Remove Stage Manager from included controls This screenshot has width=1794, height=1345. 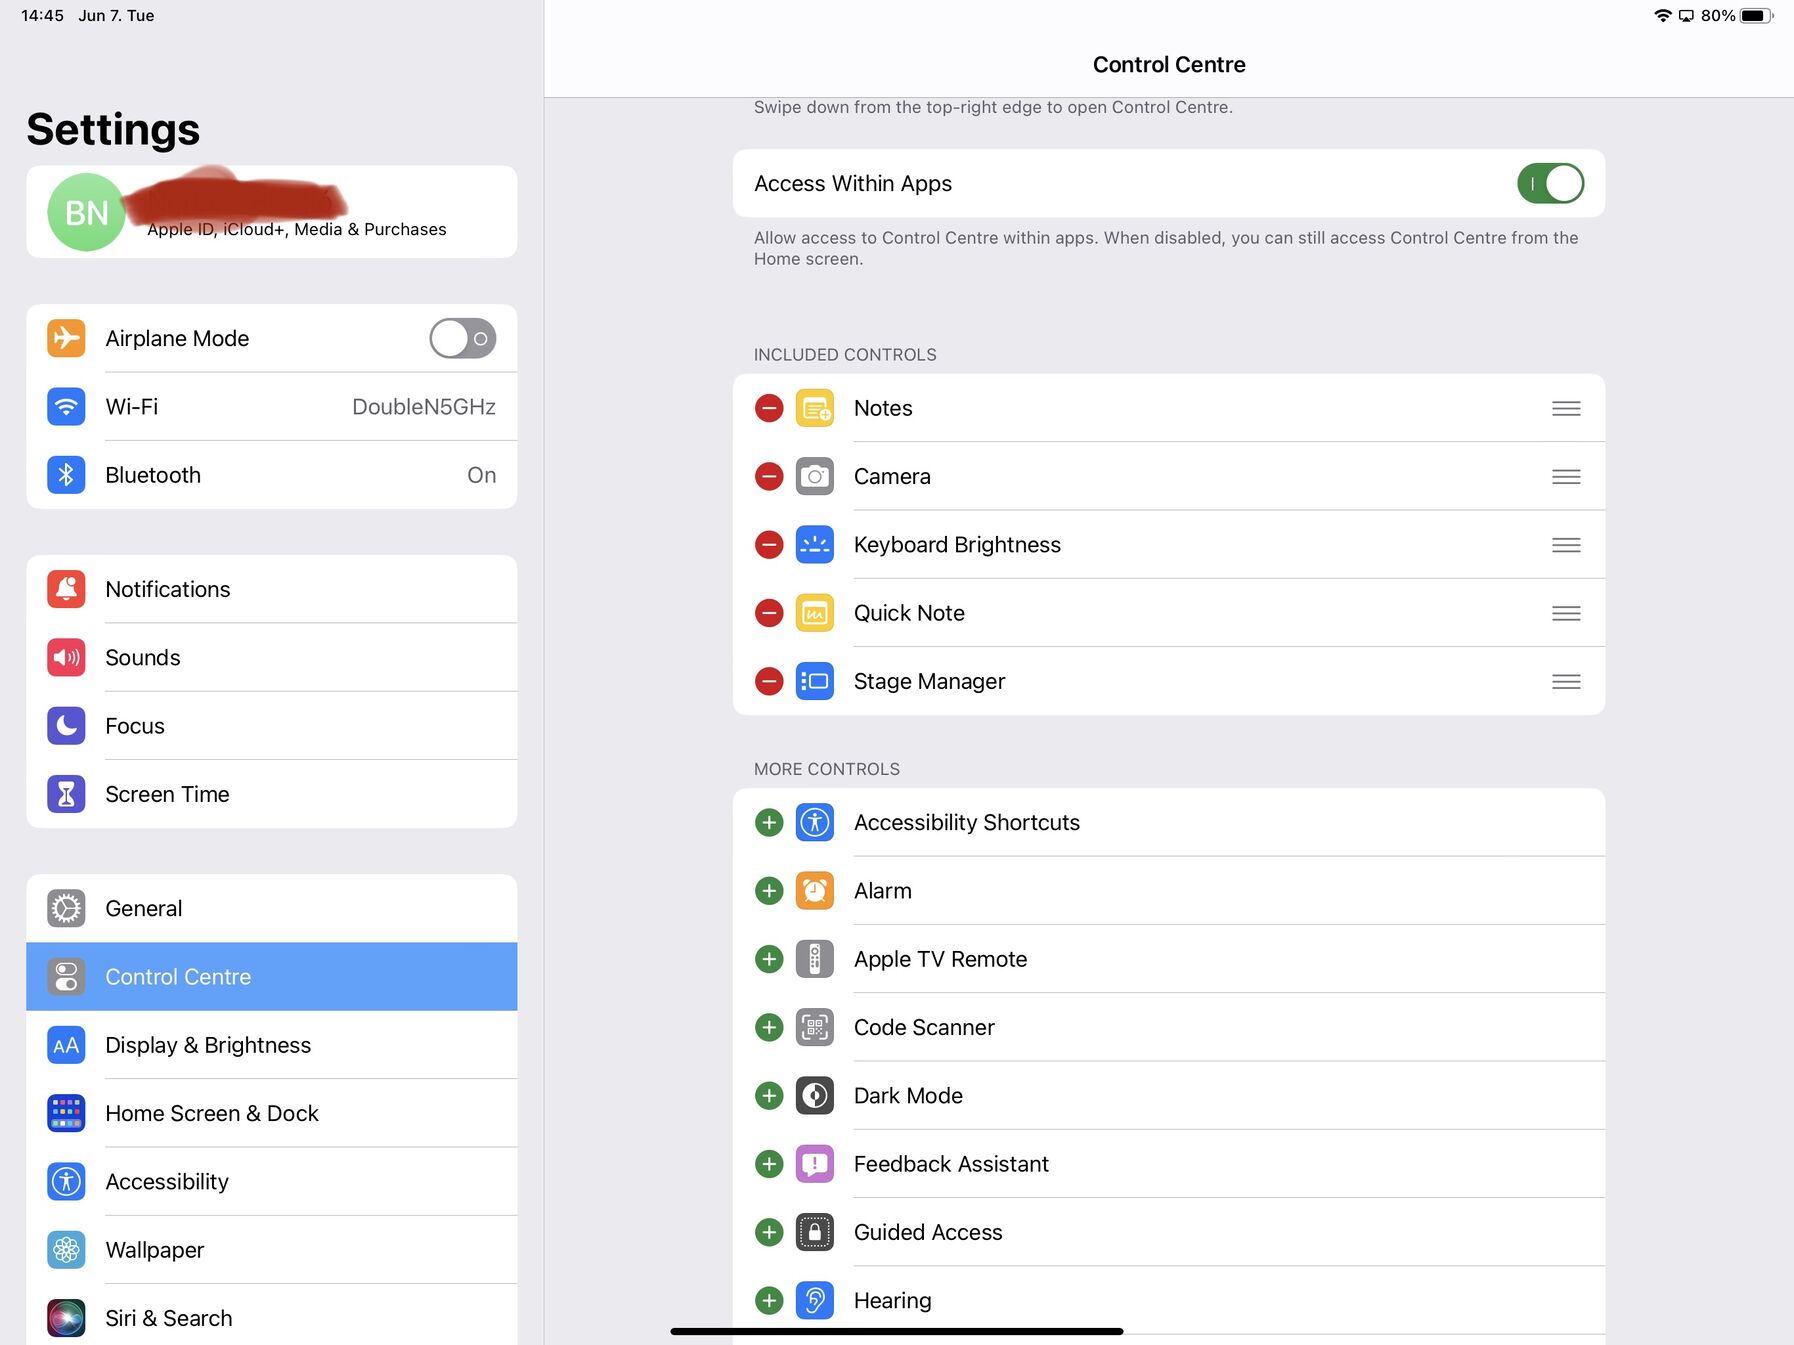click(769, 681)
